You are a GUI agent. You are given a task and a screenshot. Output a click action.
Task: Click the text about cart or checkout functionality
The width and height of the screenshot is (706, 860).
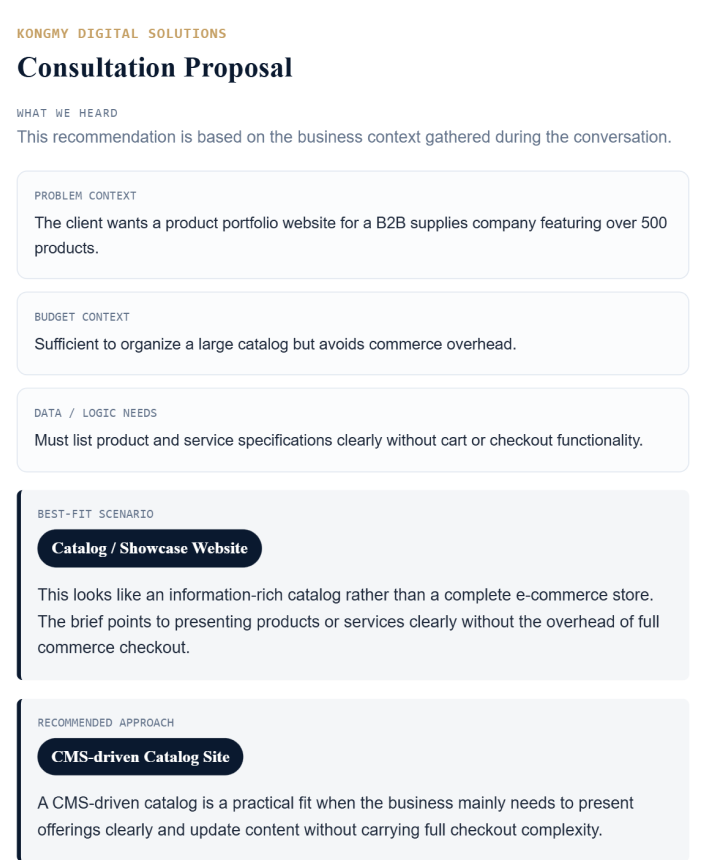(x=338, y=441)
